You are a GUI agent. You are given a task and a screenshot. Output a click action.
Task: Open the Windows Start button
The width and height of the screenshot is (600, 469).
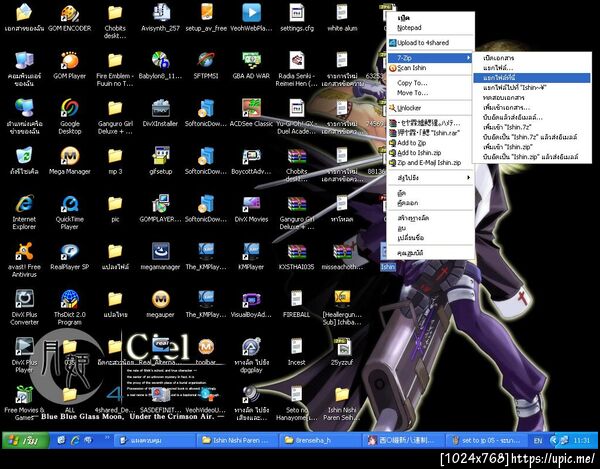26,441
